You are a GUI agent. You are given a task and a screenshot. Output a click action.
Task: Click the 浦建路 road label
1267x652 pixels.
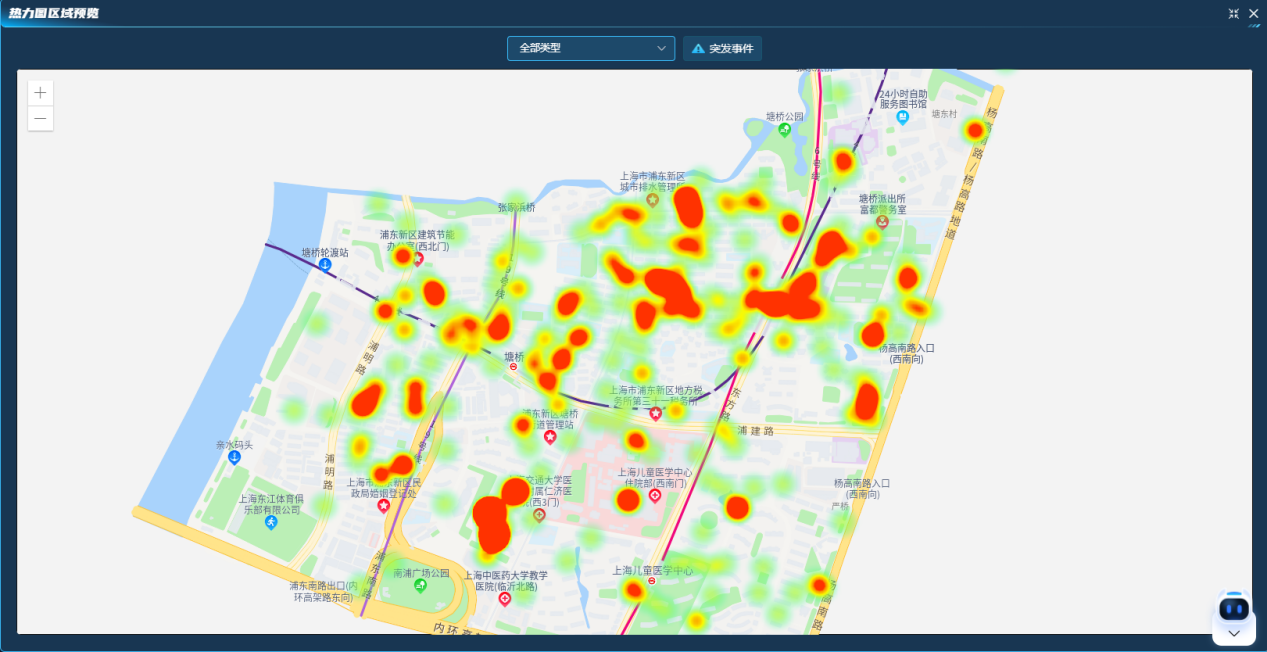(756, 431)
